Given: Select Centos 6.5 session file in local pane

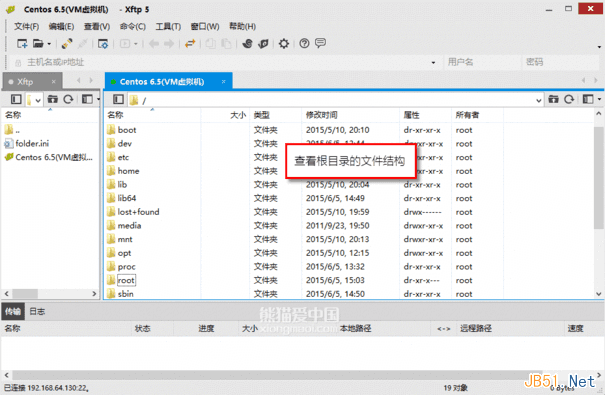Looking at the screenshot, I should [x=54, y=157].
